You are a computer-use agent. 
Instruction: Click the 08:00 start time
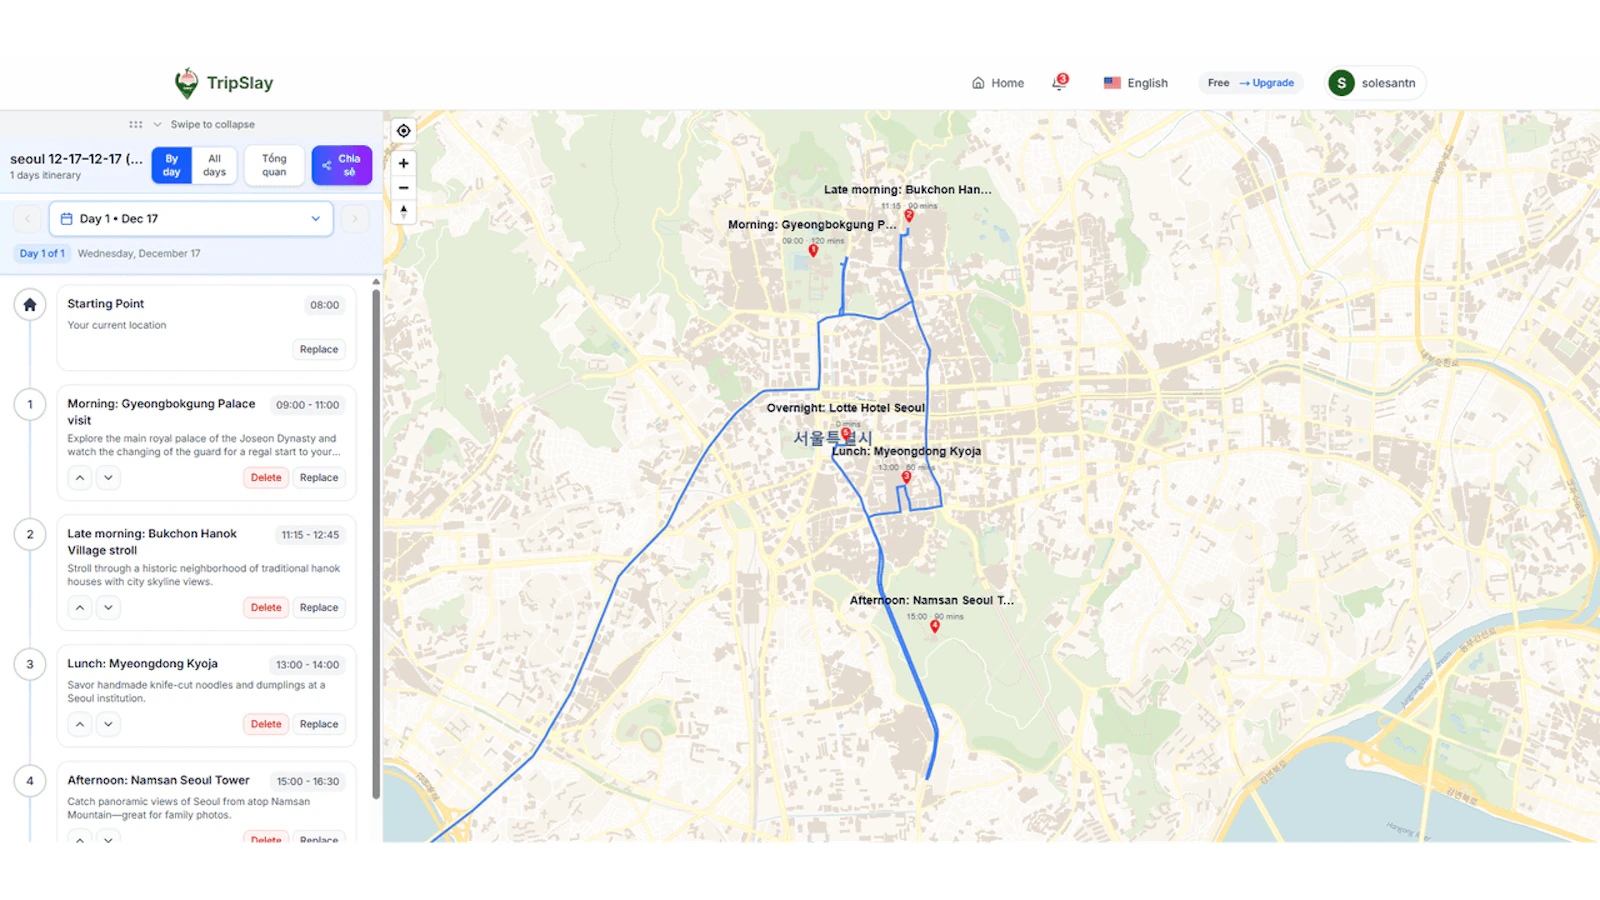[324, 305]
